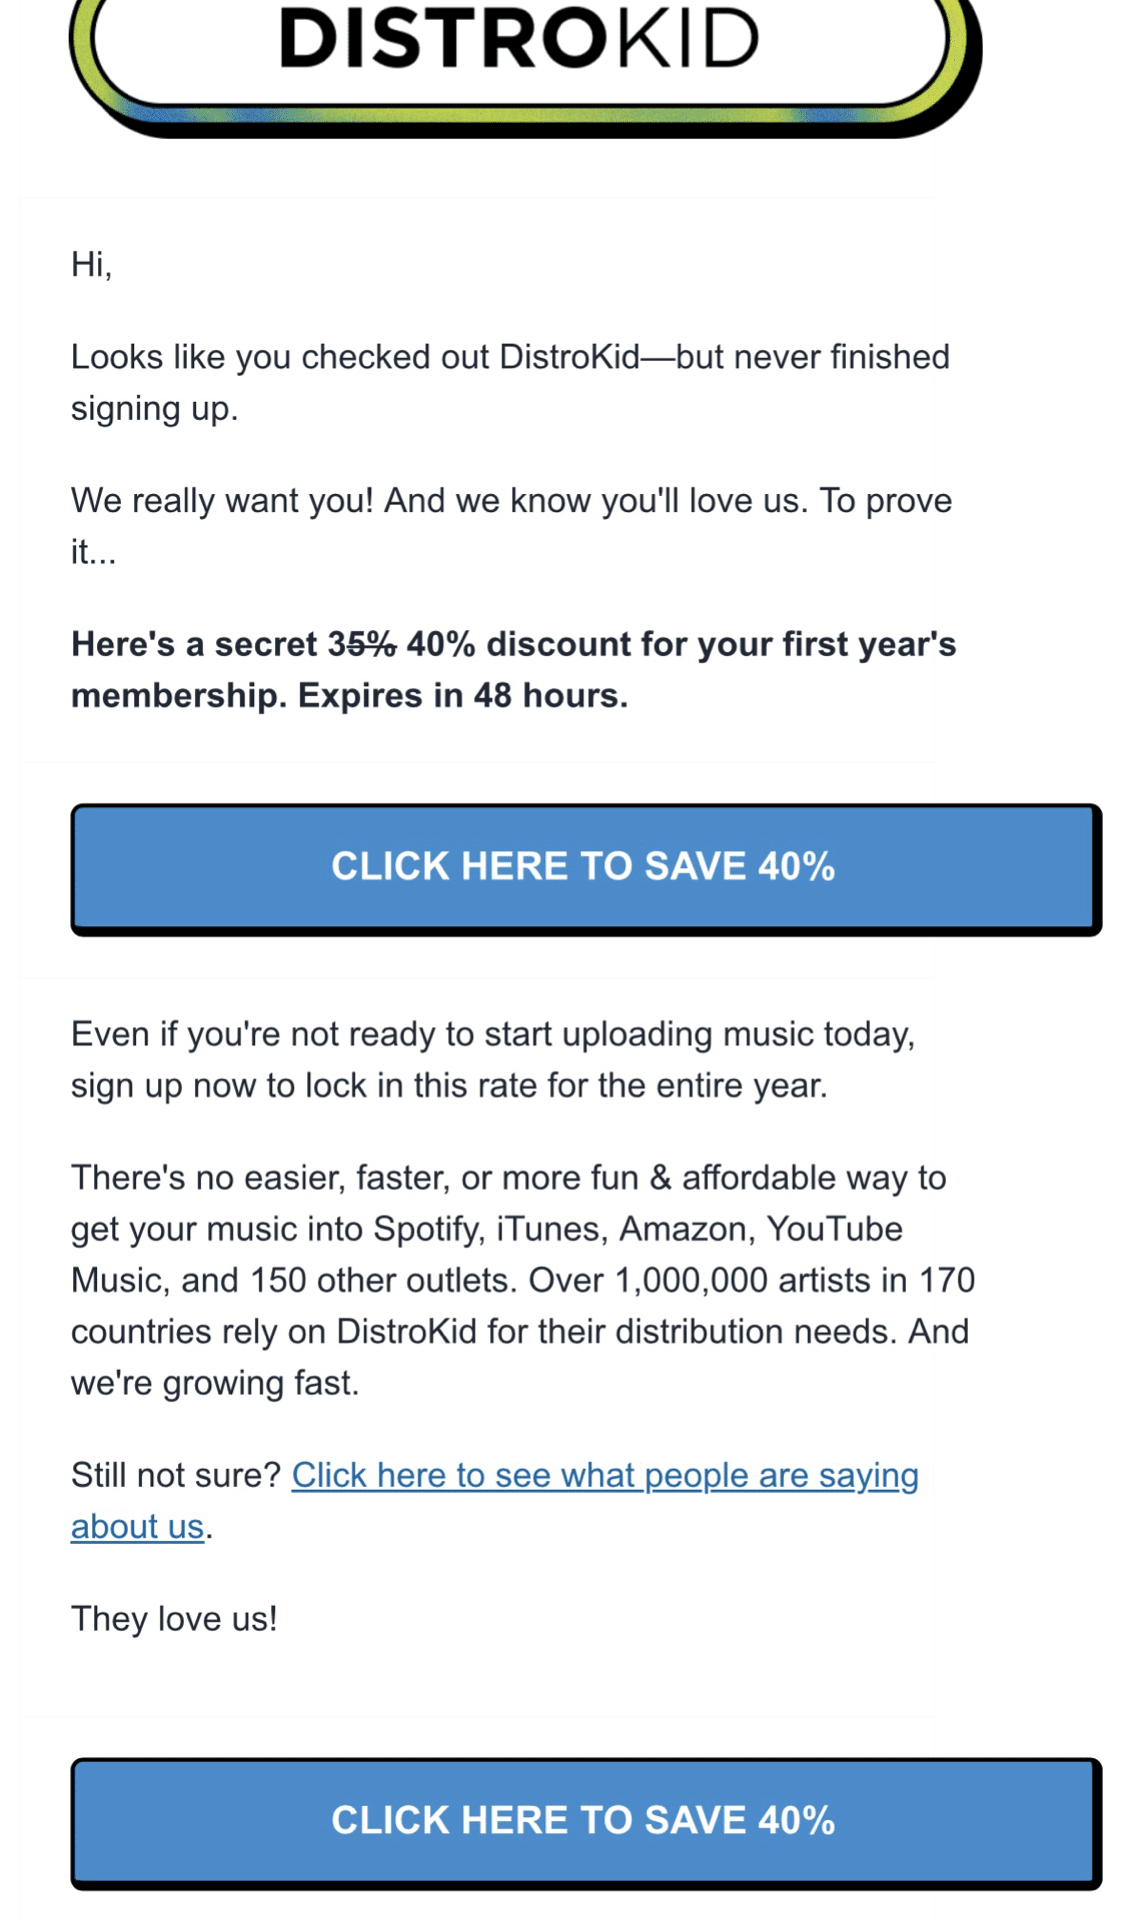Click the DistroKid logo banner

520,45
